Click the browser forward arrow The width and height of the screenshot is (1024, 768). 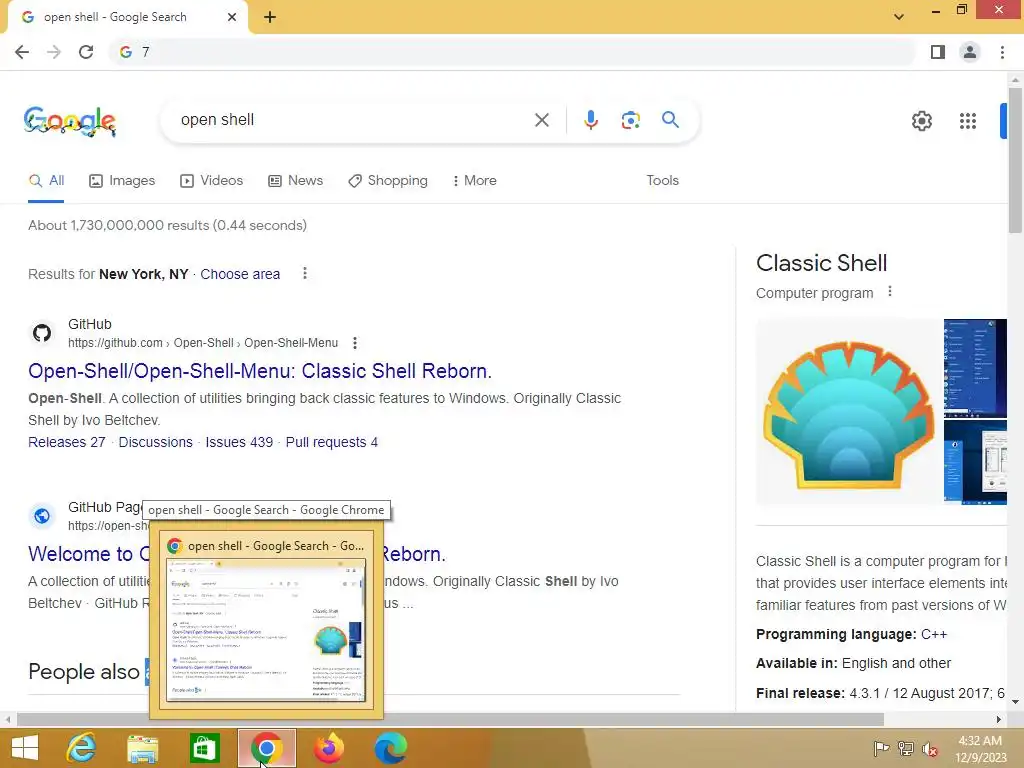coord(54,52)
